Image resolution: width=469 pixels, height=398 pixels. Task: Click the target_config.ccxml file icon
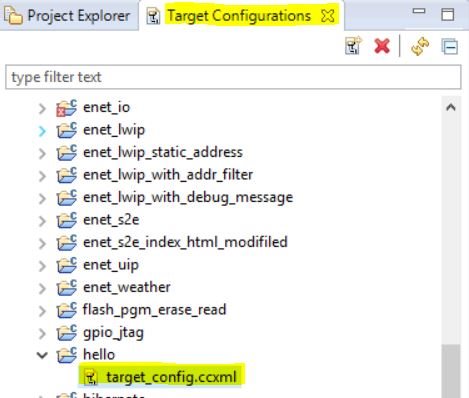point(91,378)
